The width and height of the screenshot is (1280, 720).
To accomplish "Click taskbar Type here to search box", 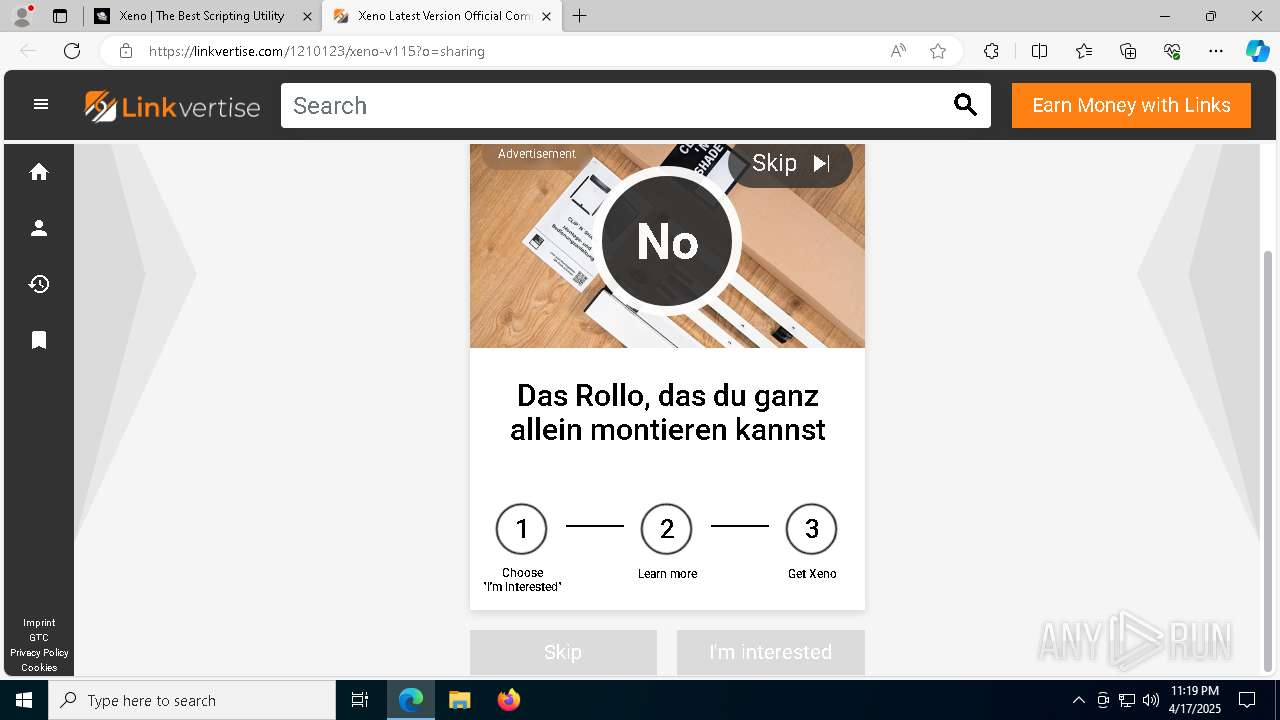I will pyautogui.click(x=192, y=700).
